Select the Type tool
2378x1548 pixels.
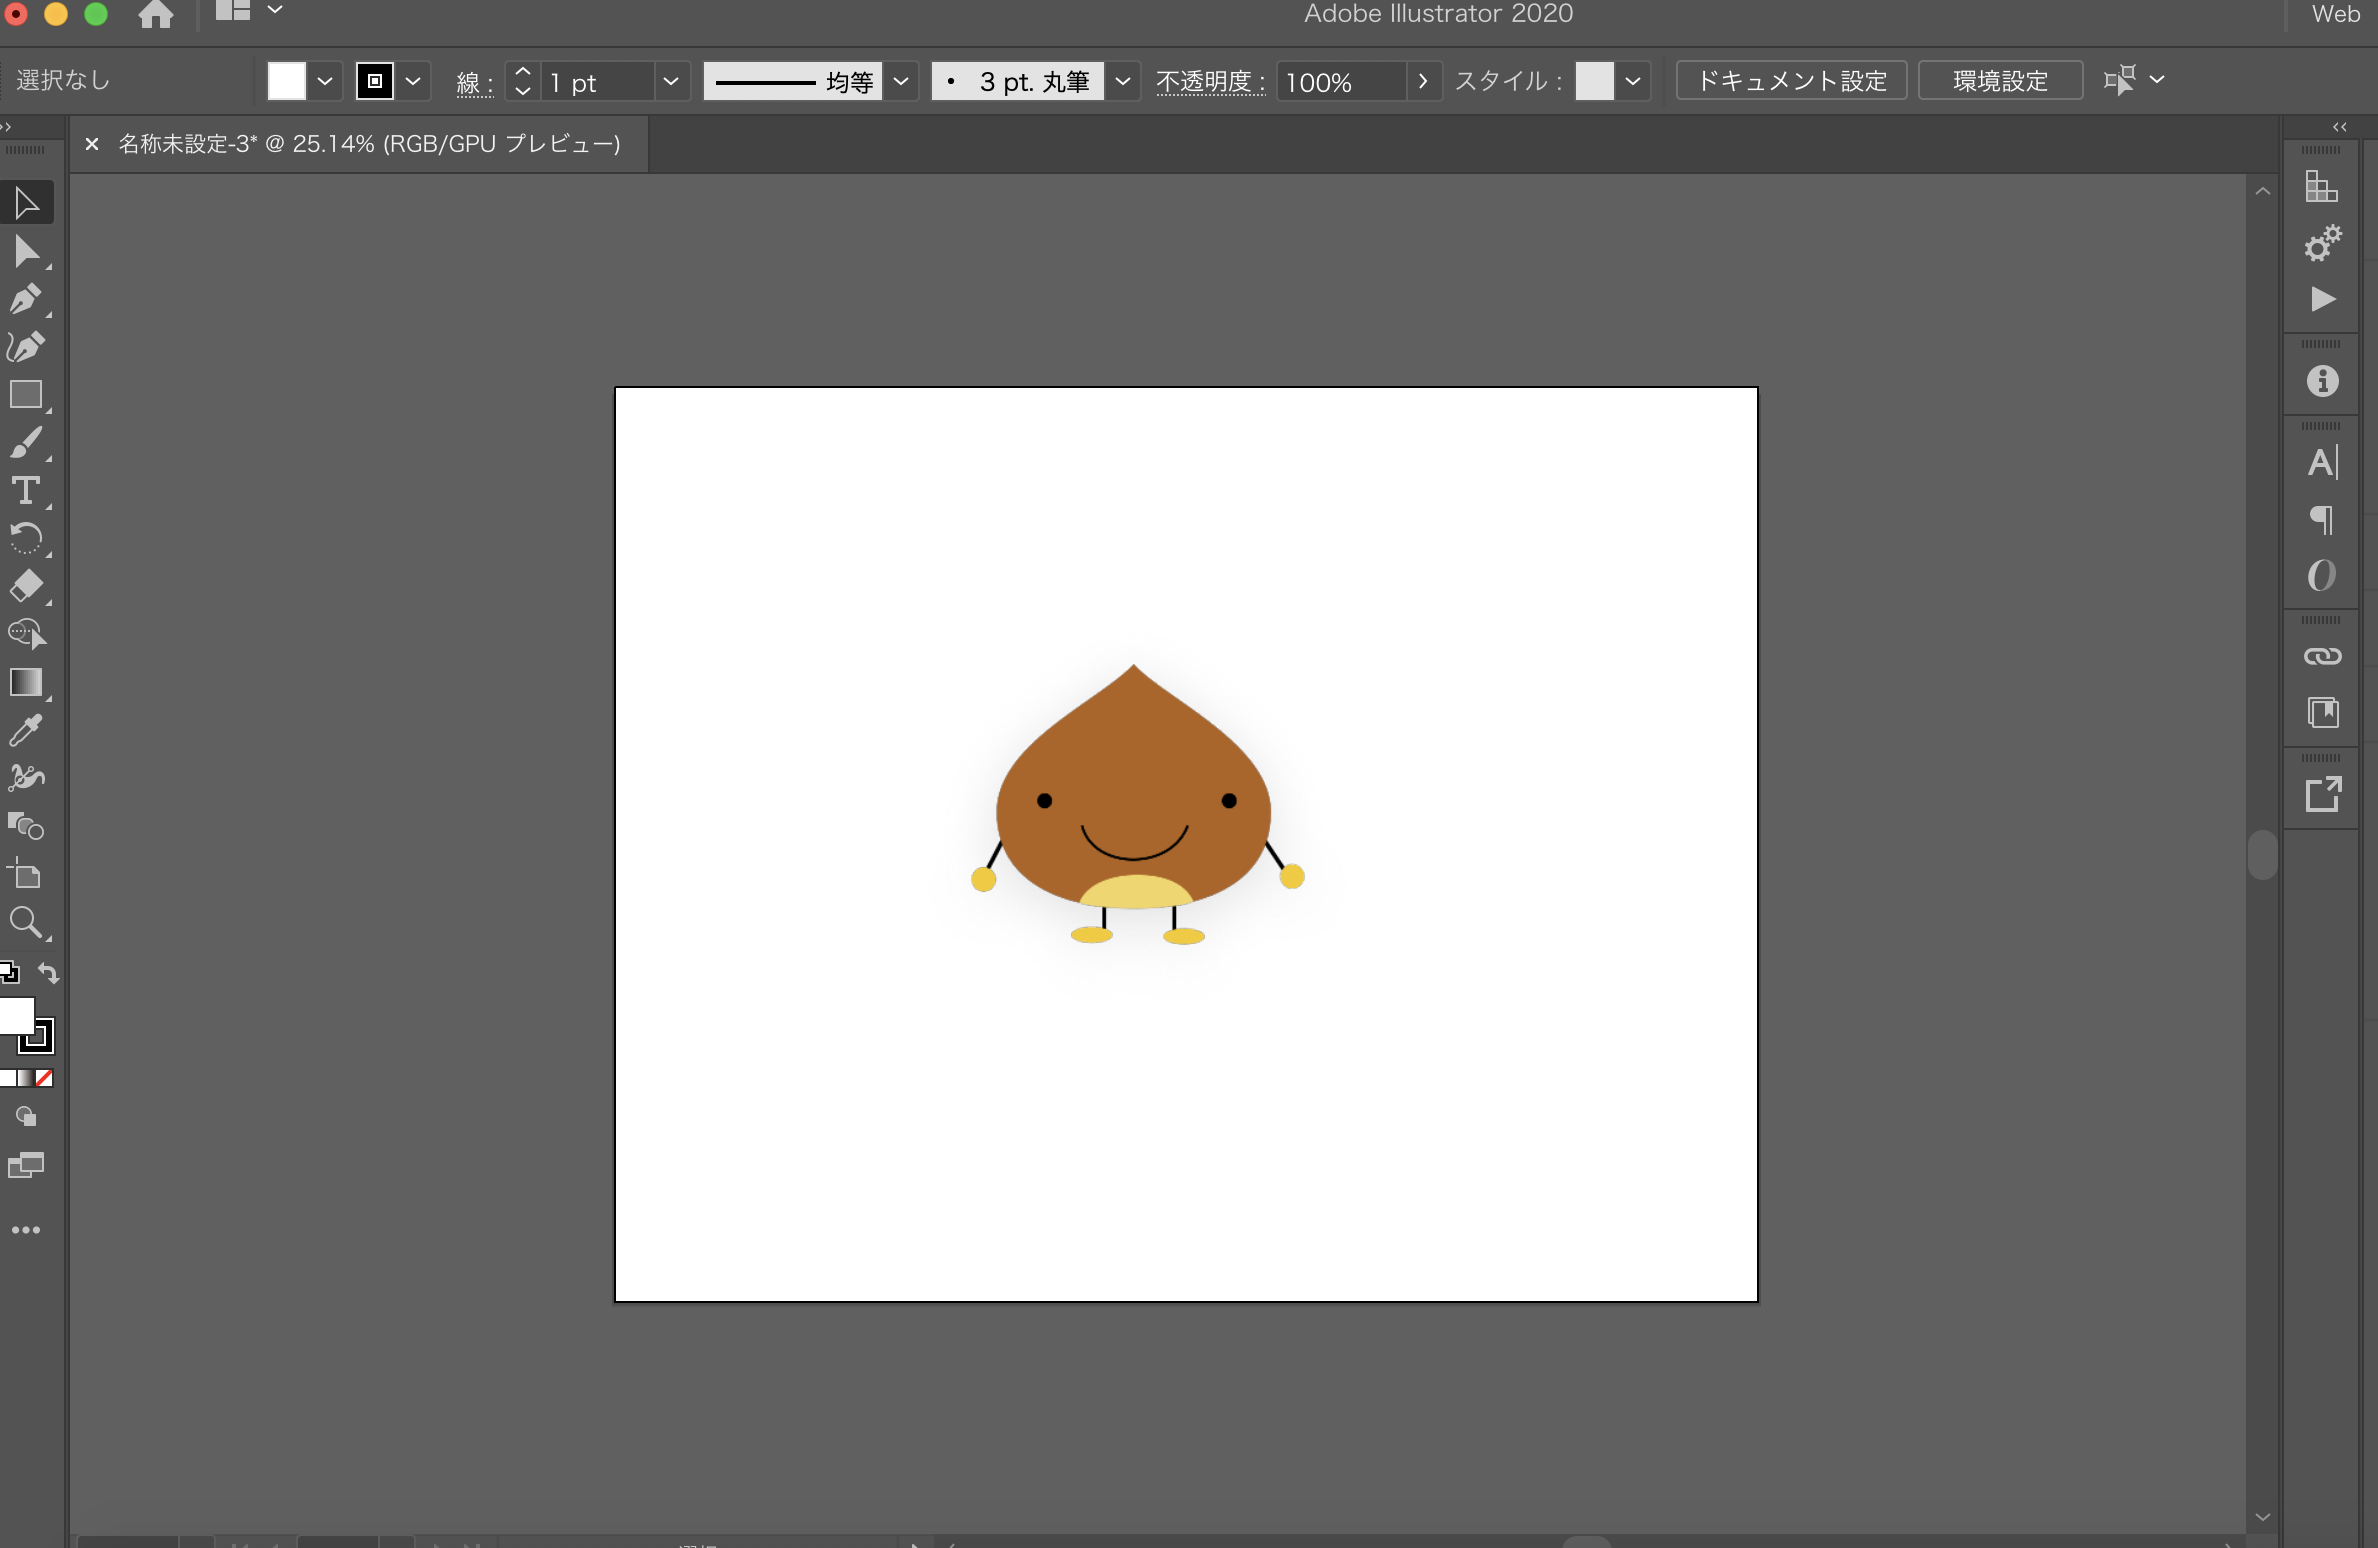tap(27, 491)
